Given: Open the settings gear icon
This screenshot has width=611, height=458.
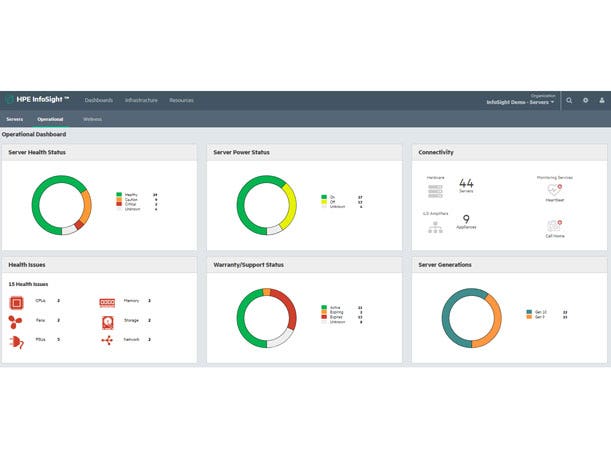Looking at the screenshot, I should pyautogui.click(x=586, y=100).
